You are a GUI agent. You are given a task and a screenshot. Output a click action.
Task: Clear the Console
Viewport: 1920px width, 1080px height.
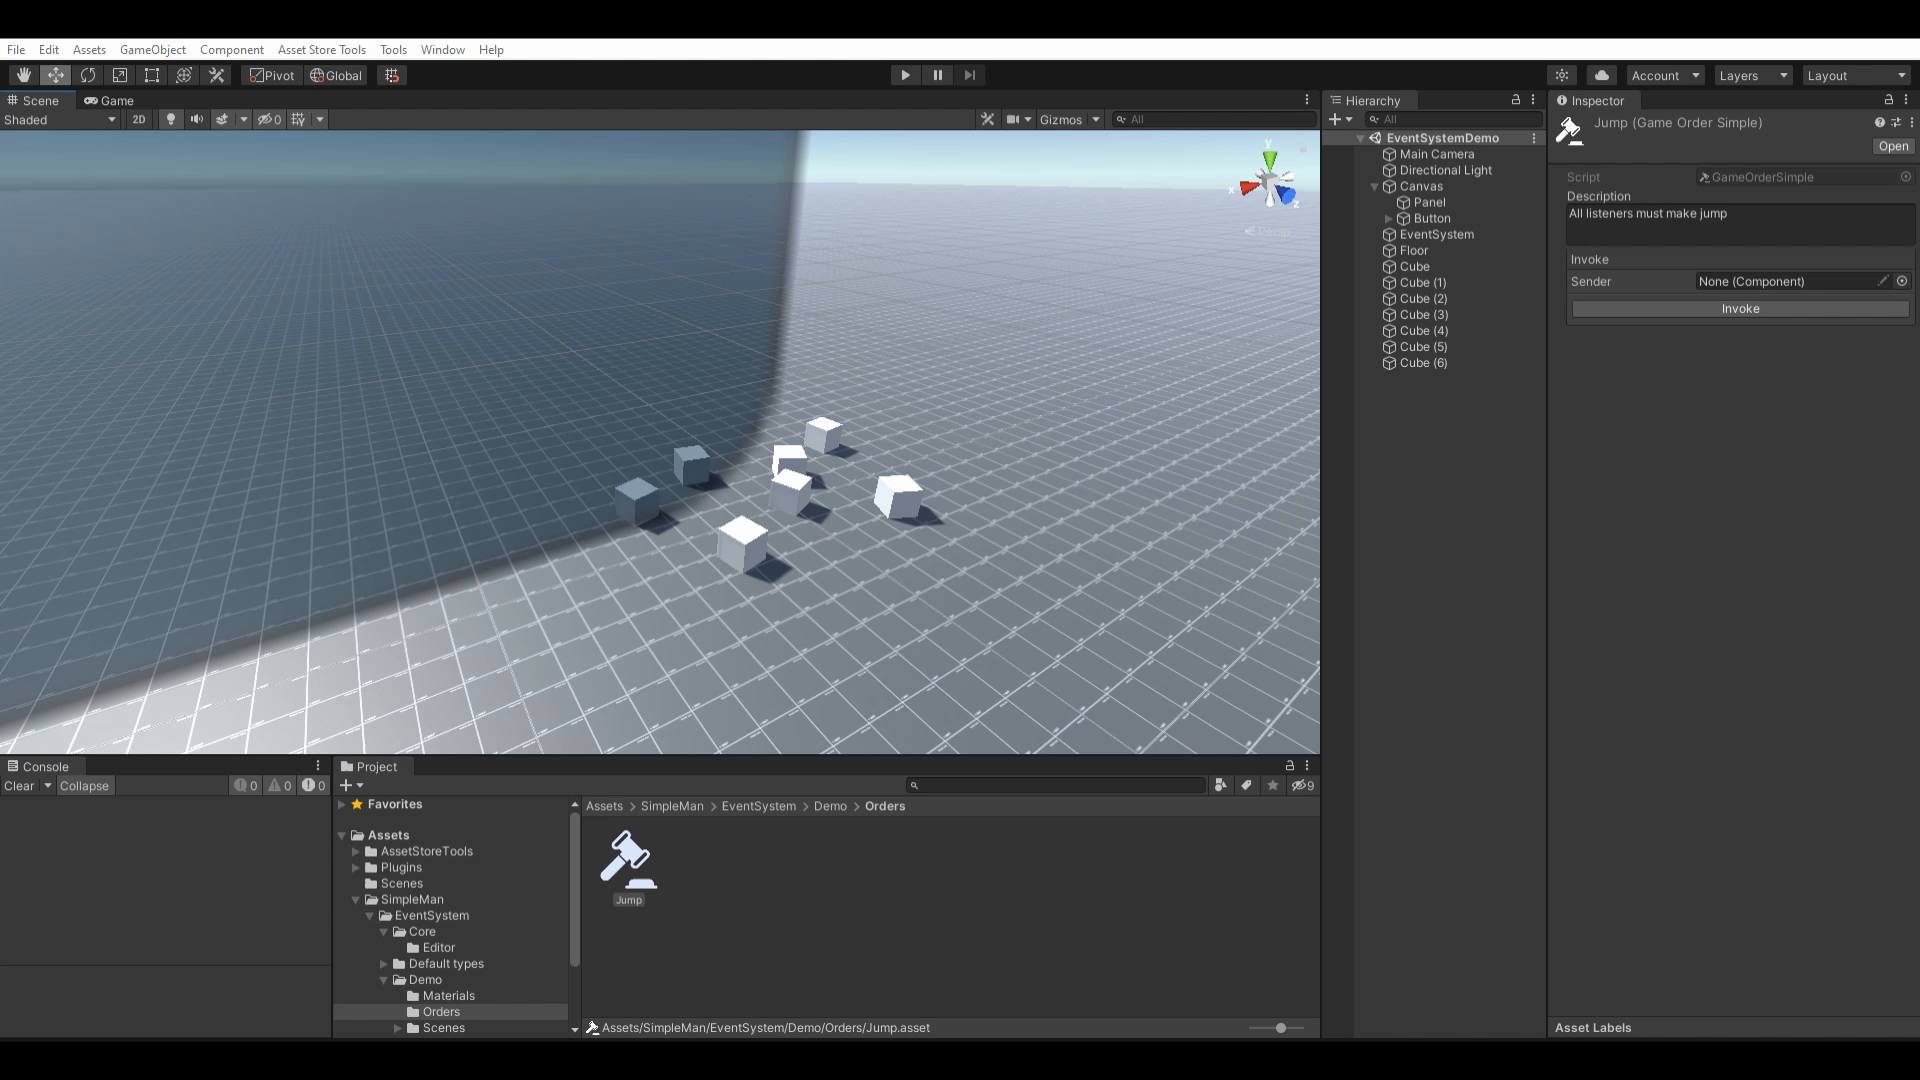pos(19,785)
